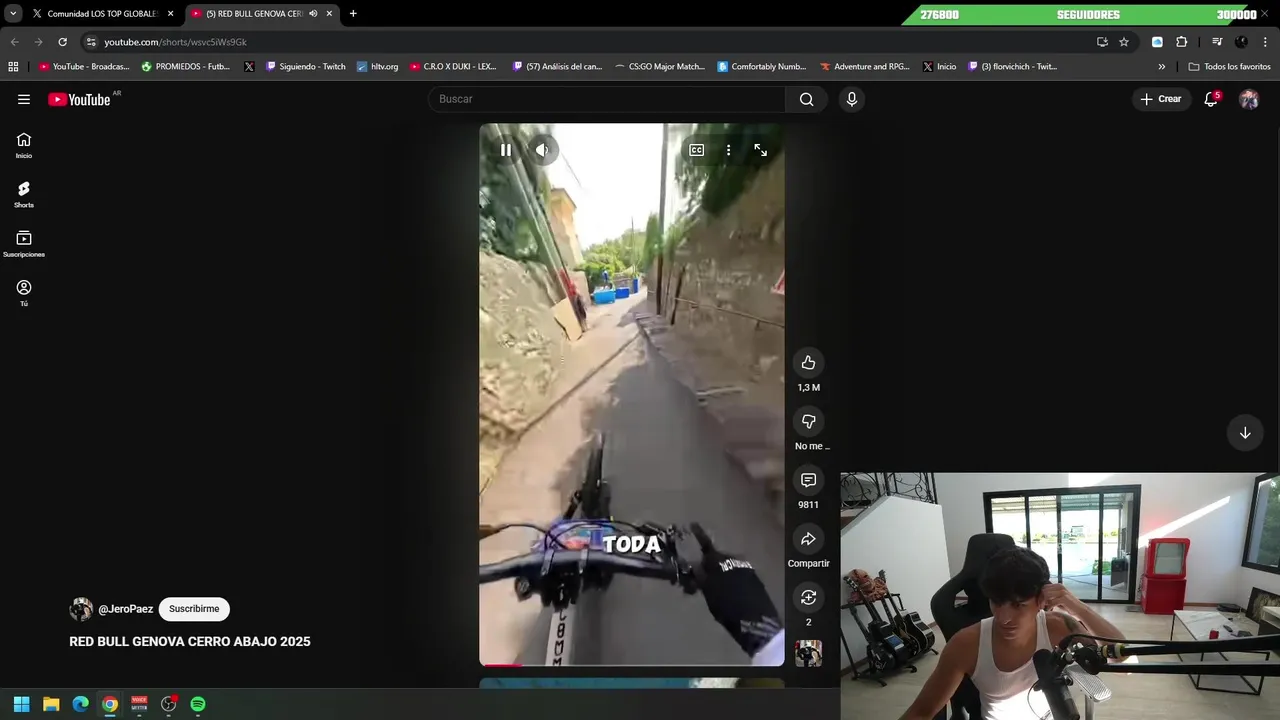The height and width of the screenshot is (720, 1280).
Task: Open Siguiendo - Twitch bookmark
Action: click(x=305, y=67)
